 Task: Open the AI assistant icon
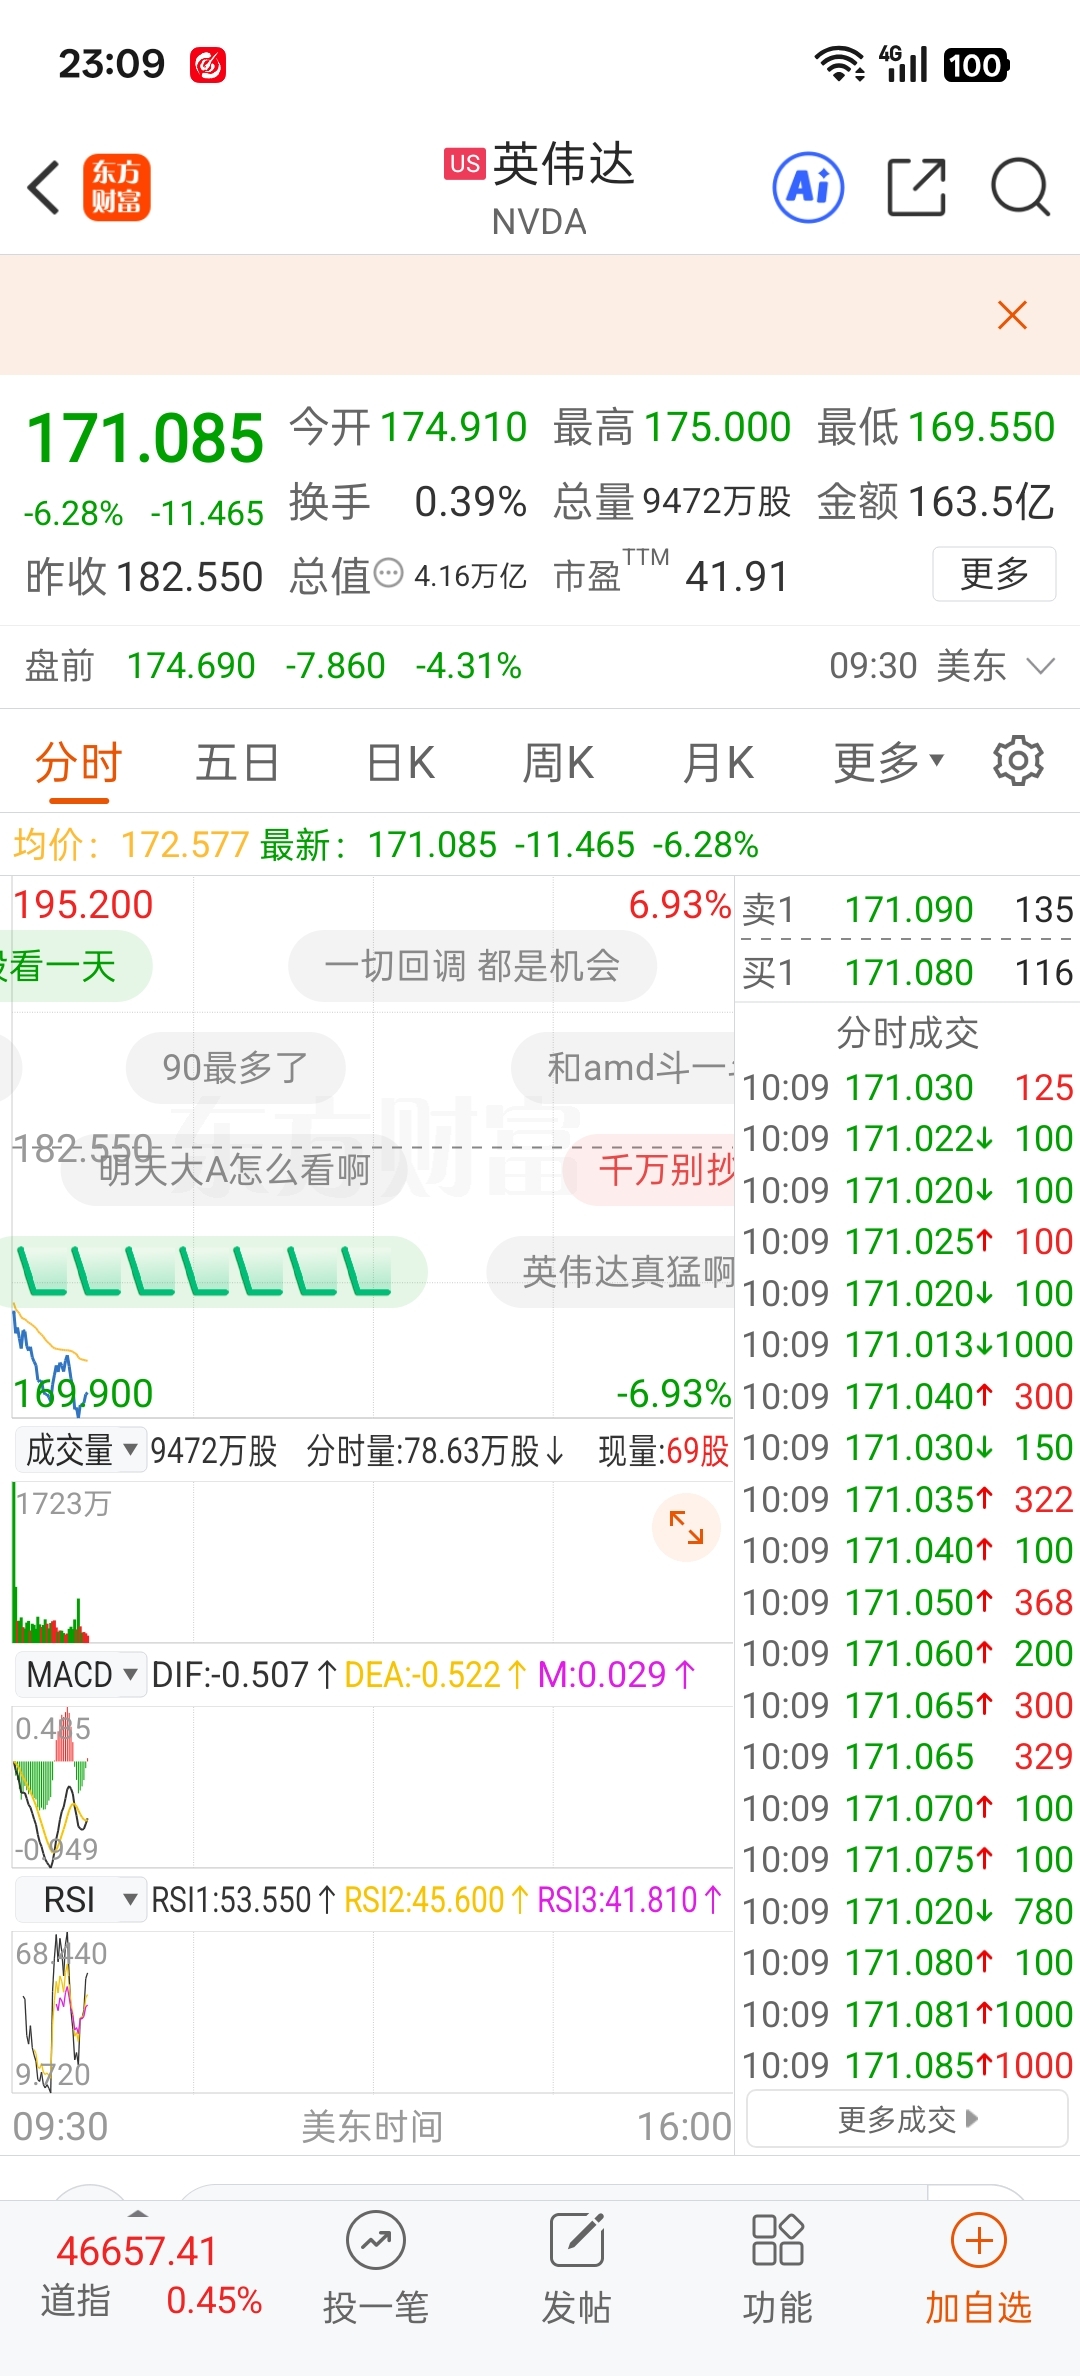pyautogui.click(x=808, y=187)
